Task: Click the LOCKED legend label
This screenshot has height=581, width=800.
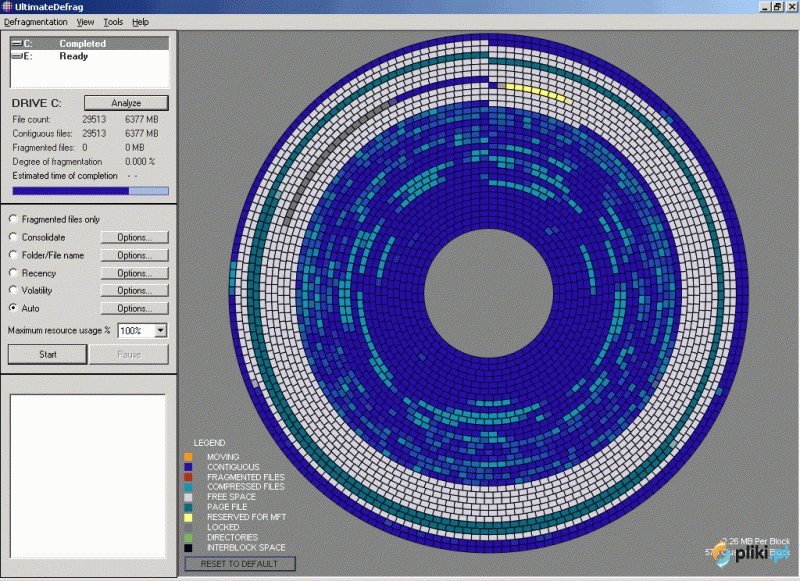Action: (x=223, y=527)
